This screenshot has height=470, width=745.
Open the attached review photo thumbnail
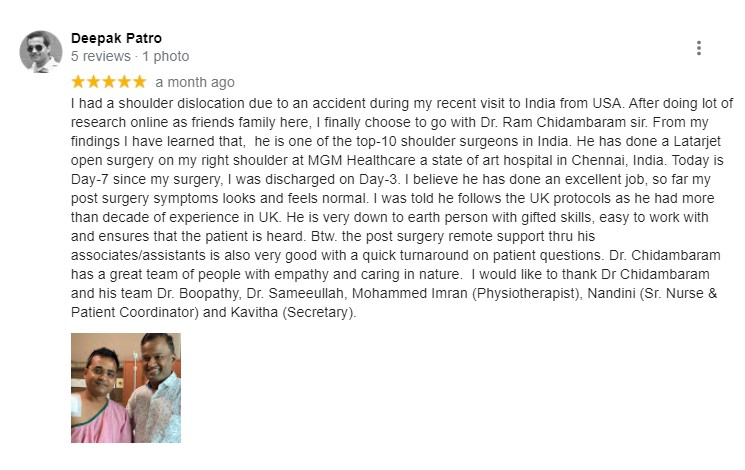coord(125,388)
